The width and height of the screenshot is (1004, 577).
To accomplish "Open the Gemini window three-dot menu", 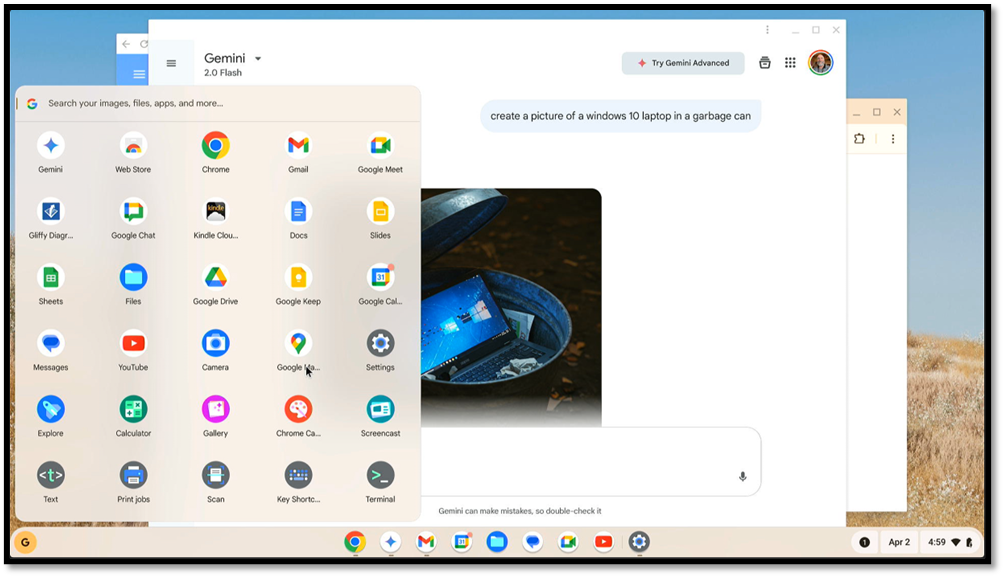I will 768,30.
